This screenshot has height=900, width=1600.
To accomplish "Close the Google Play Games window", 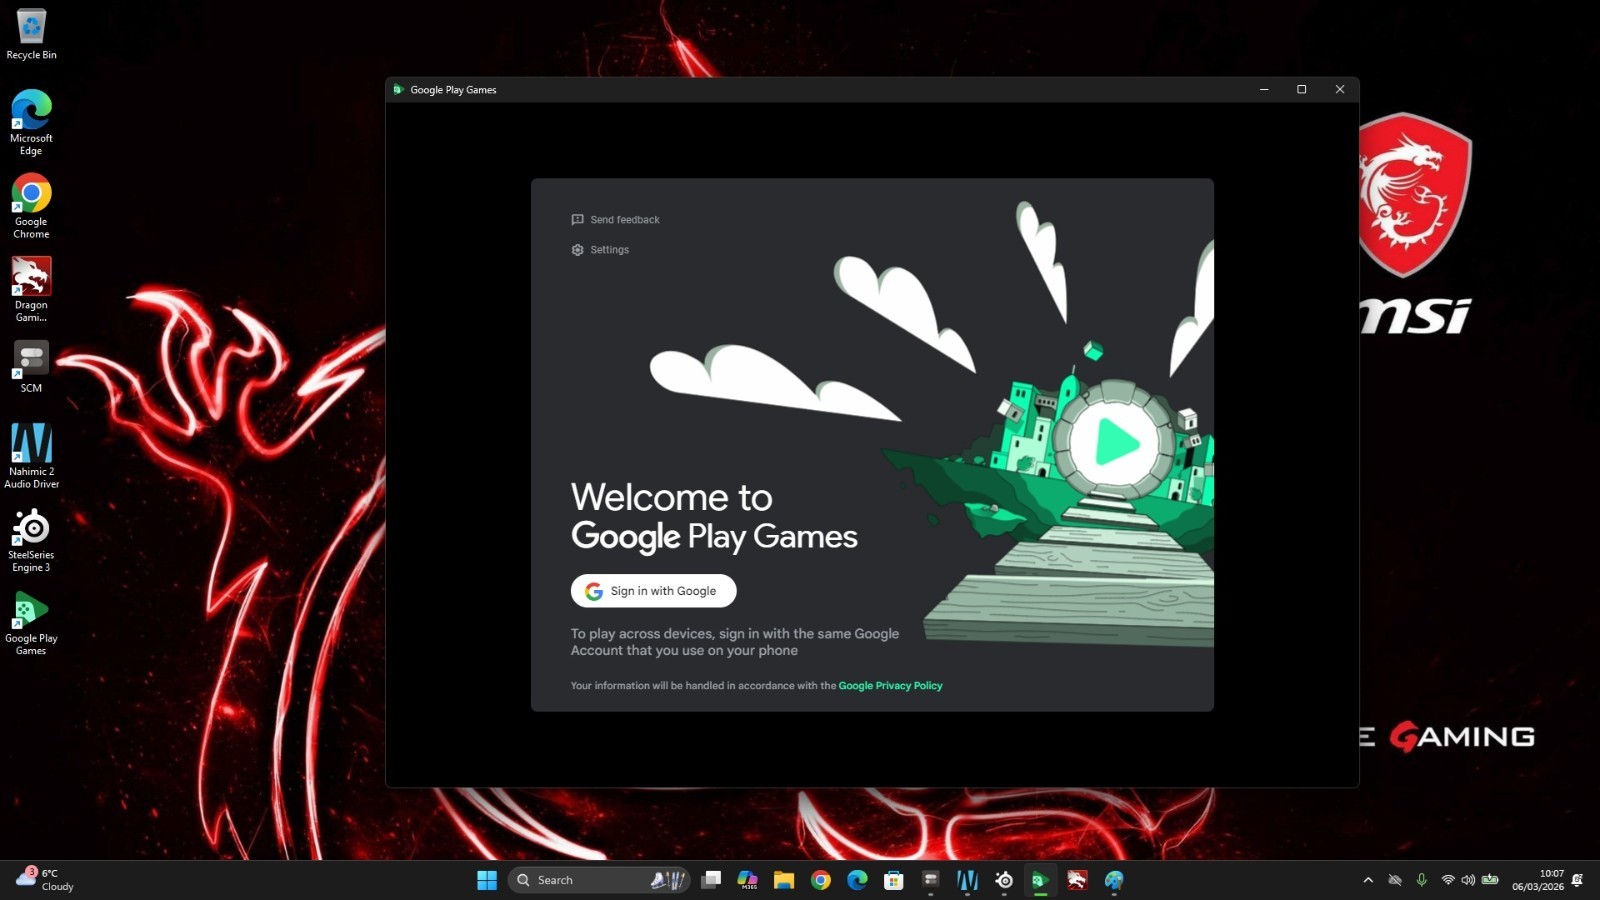I will 1340,89.
